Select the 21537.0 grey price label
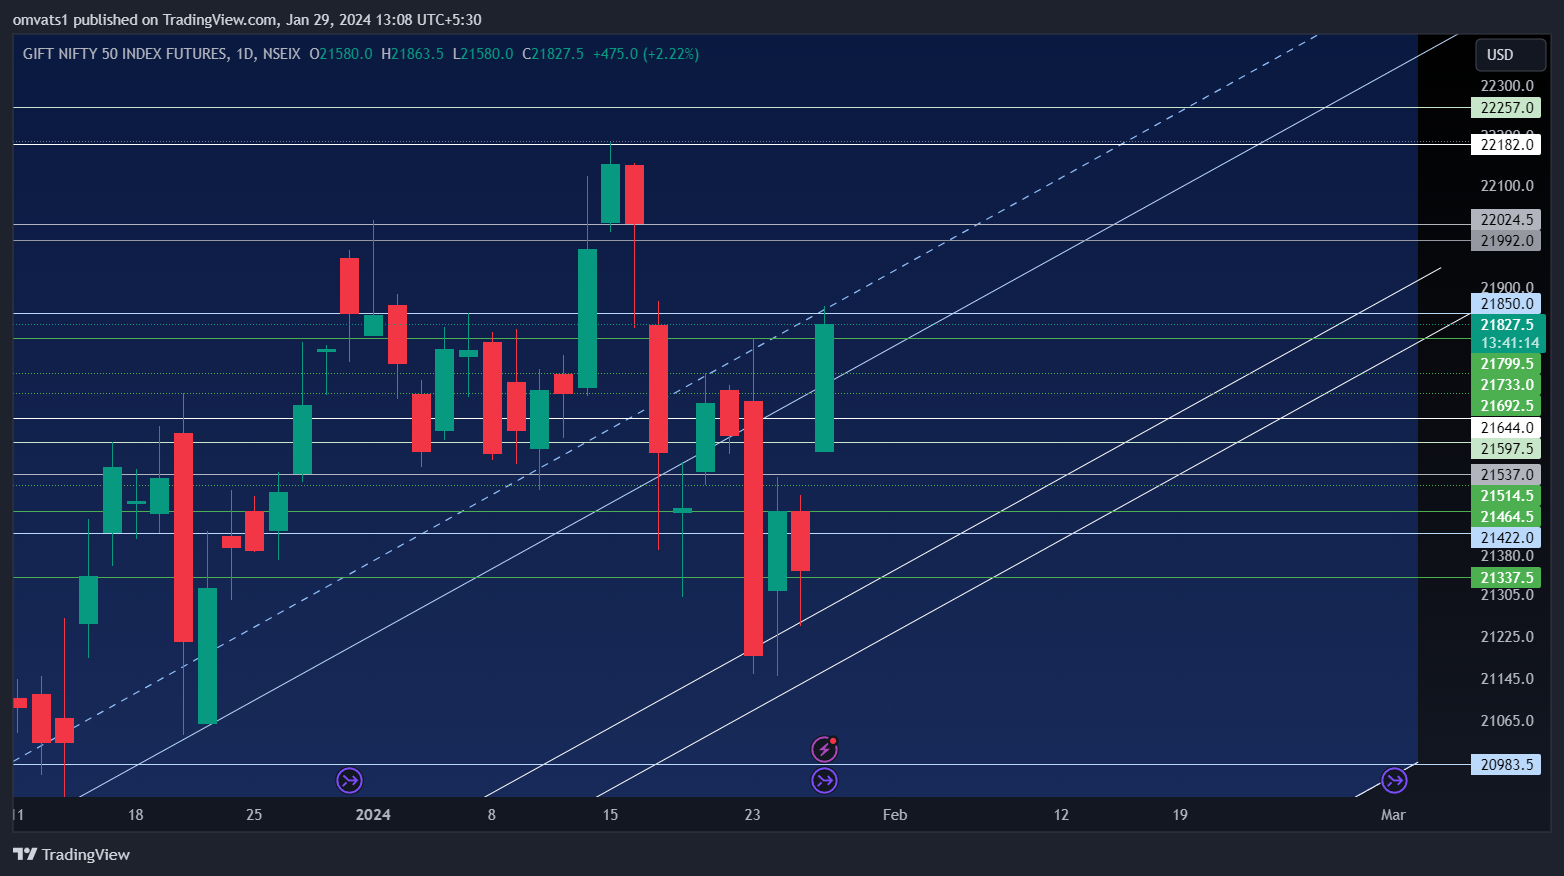Viewport: 1564px width, 876px height. pos(1506,475)
